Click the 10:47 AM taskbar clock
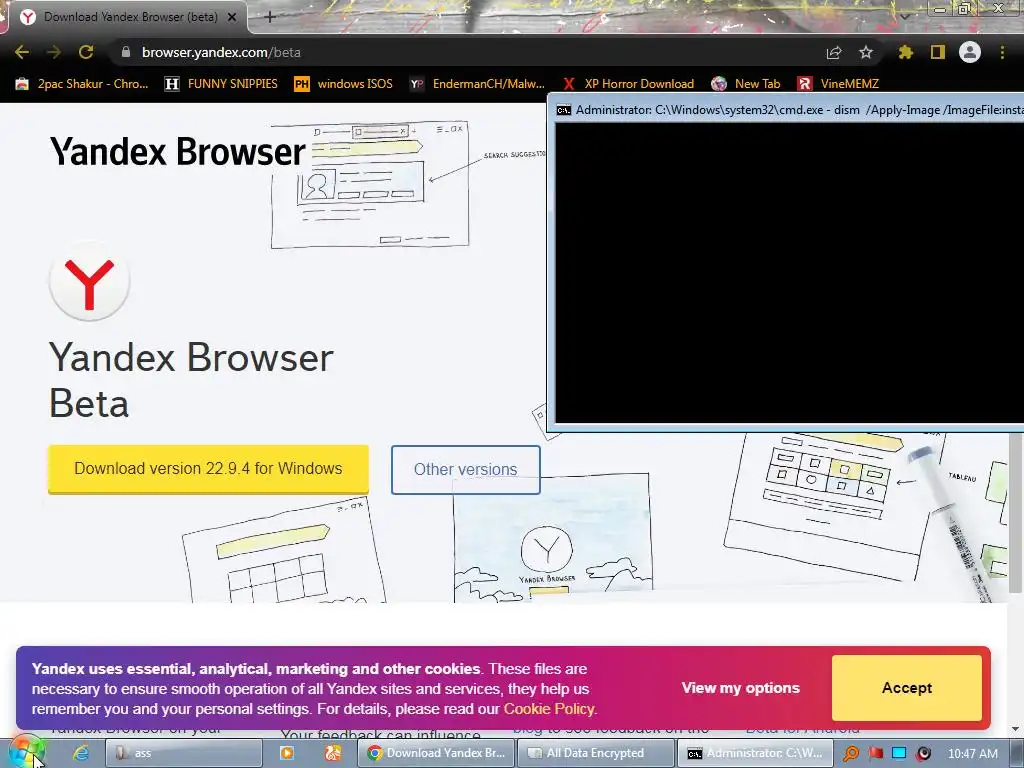This screenshot has height=768, width=1024. [972, 754]
